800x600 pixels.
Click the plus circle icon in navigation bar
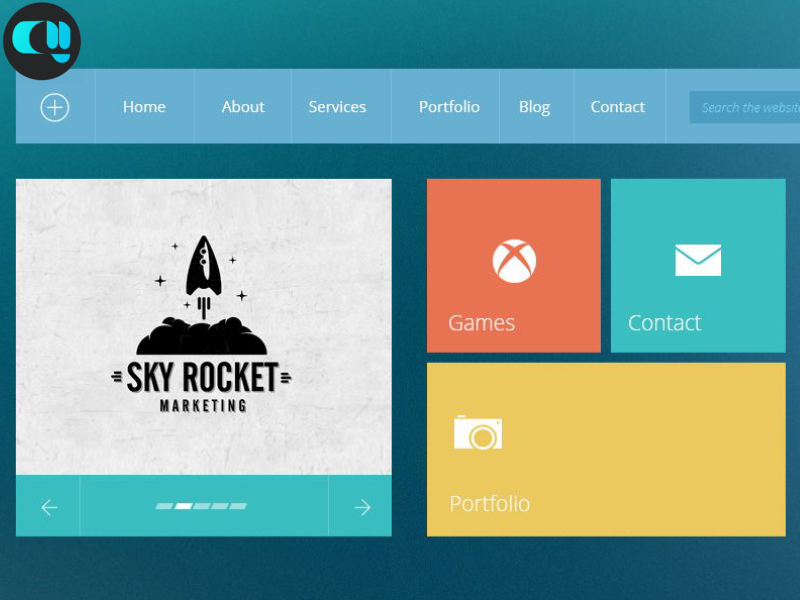55,107
